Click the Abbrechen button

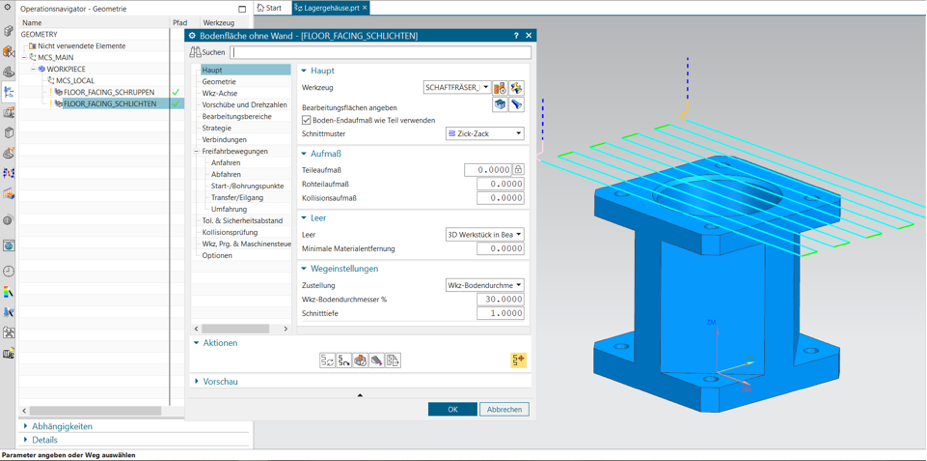coord(504,409)
